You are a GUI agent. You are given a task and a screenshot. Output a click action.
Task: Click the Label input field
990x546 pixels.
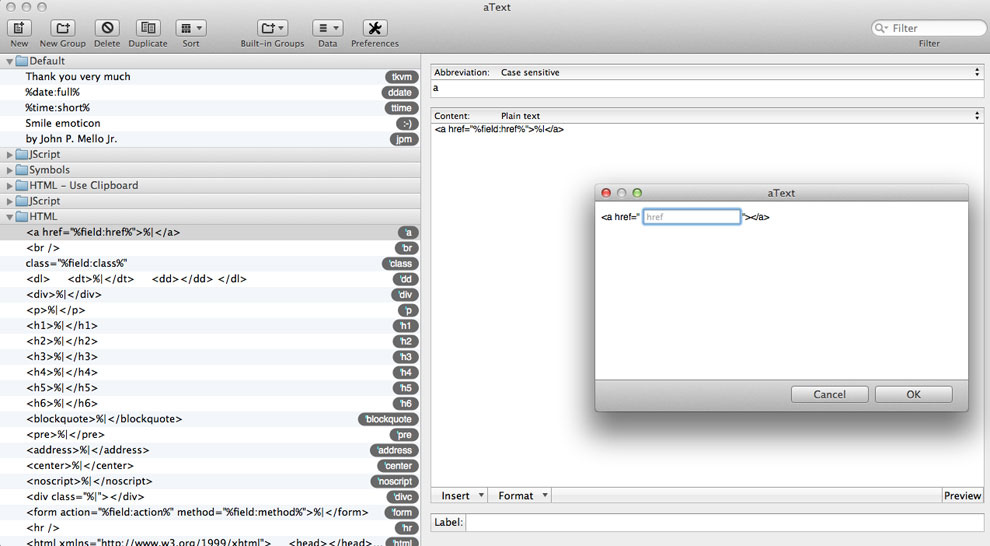725,522
